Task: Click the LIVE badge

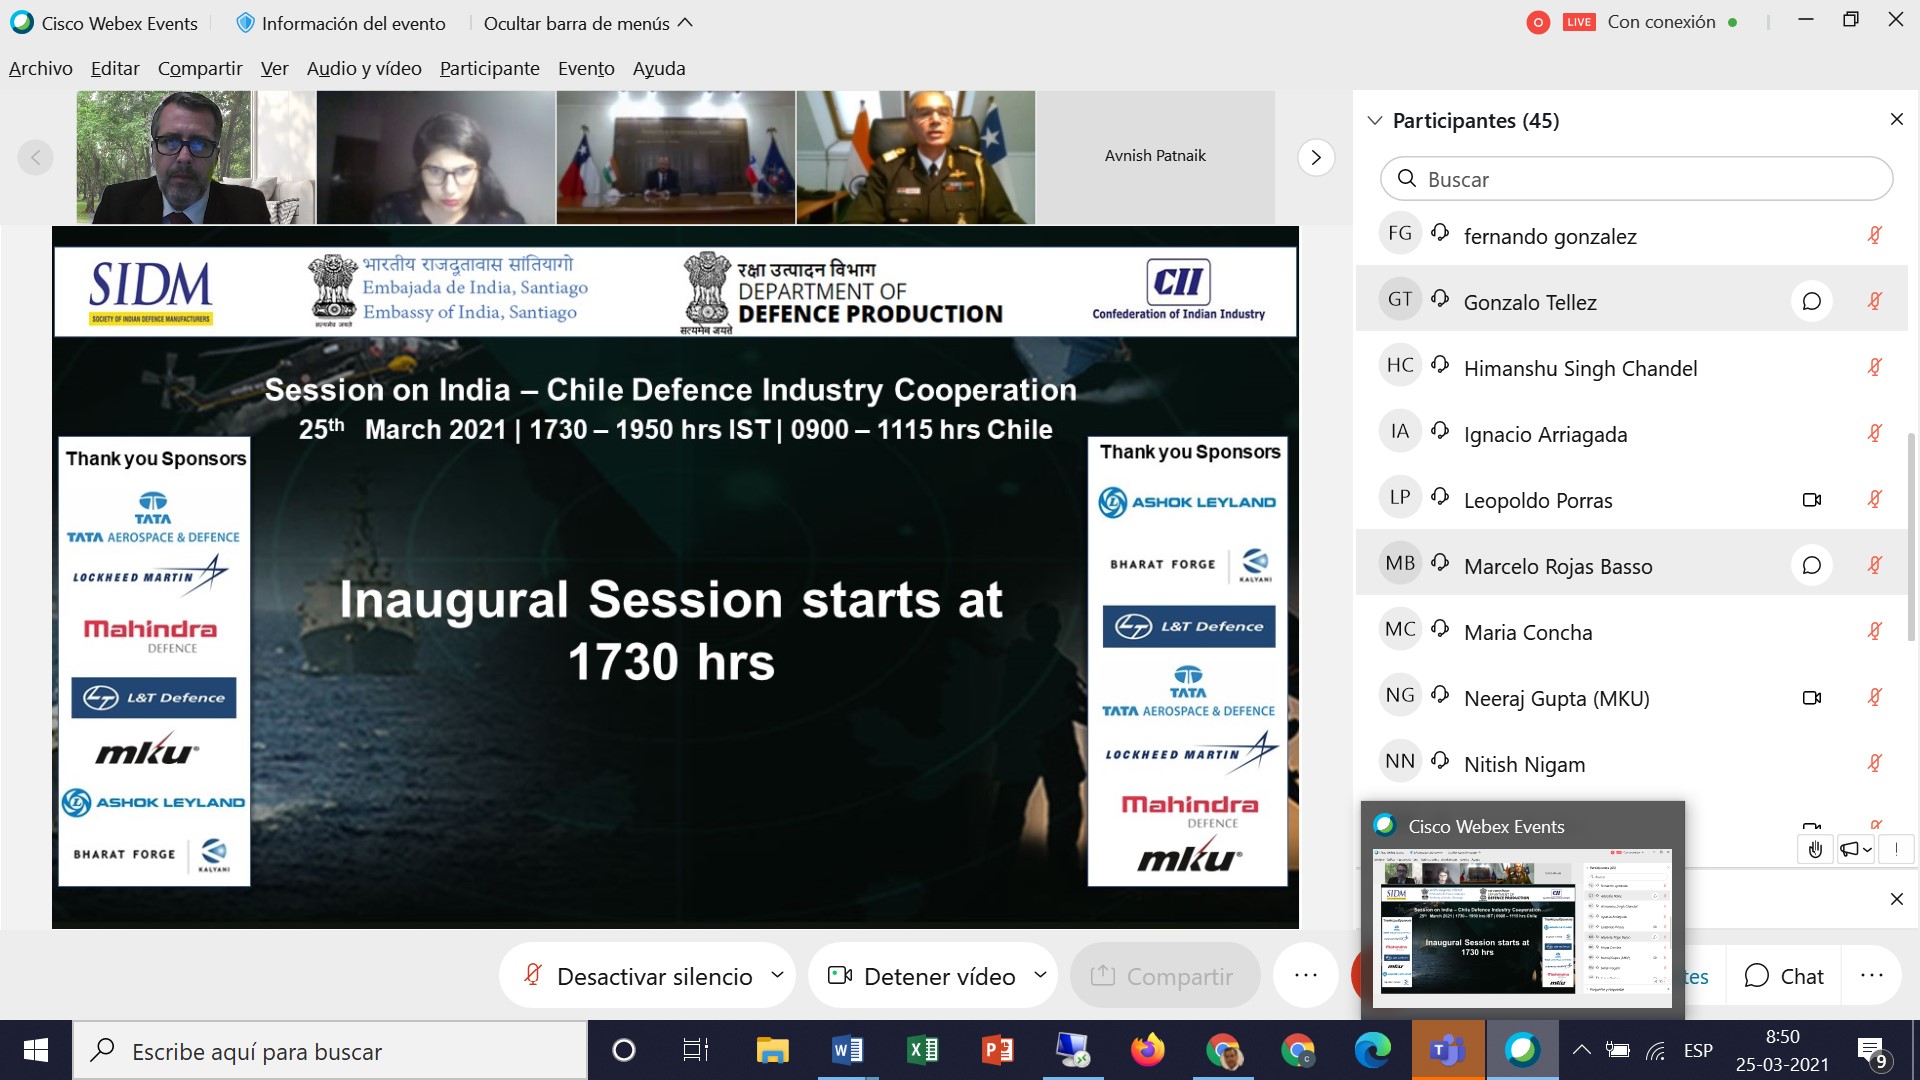Action: pos(1579,22)
